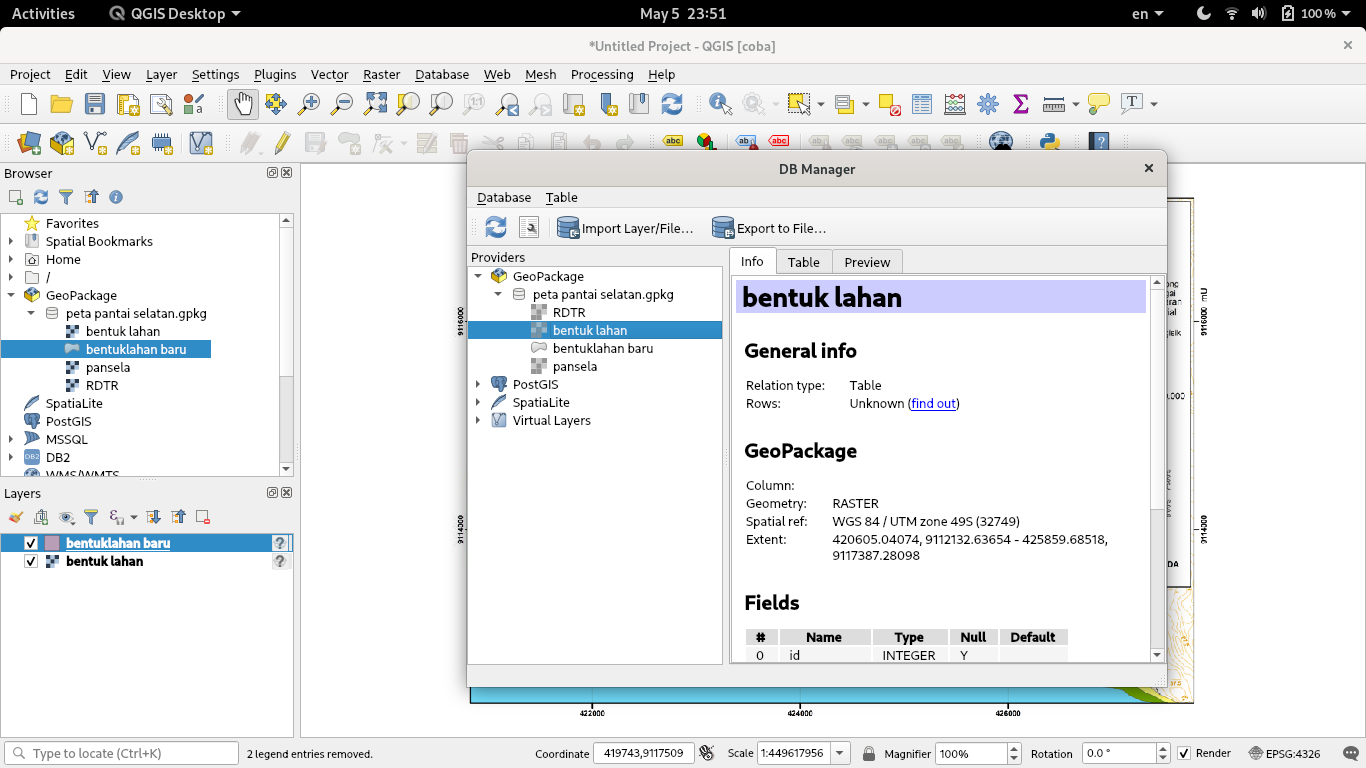1366x768 pixels.
Task: Click the filter icon in Browser panel
Action: [x=66, y=197]
